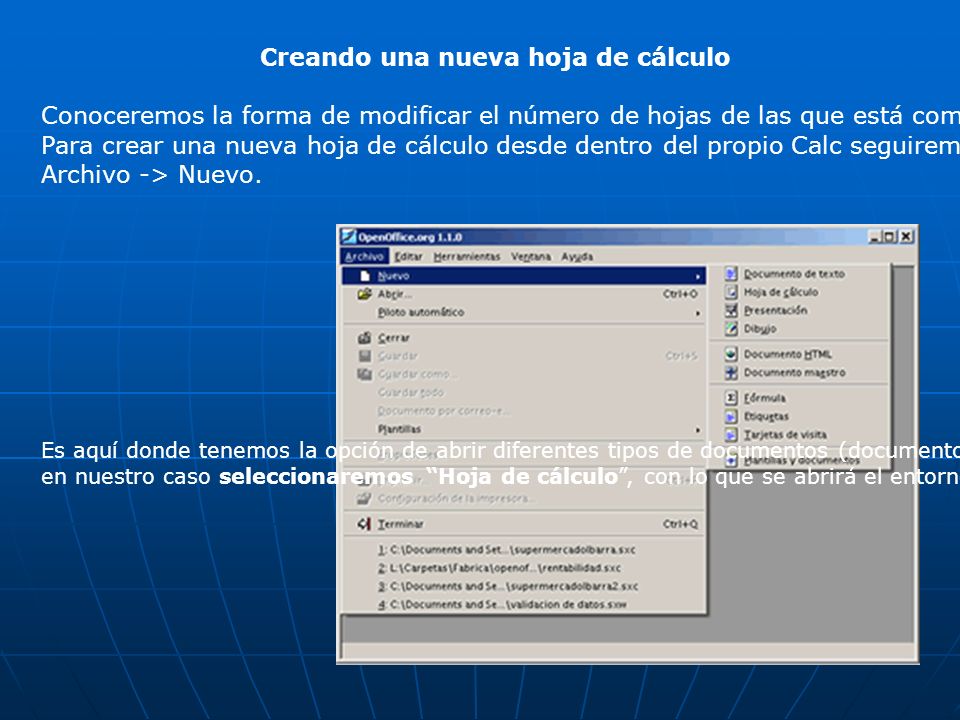Click the Guardar disk icon
The width and height of the screenshot is (960, 720).
pos(365,356)
